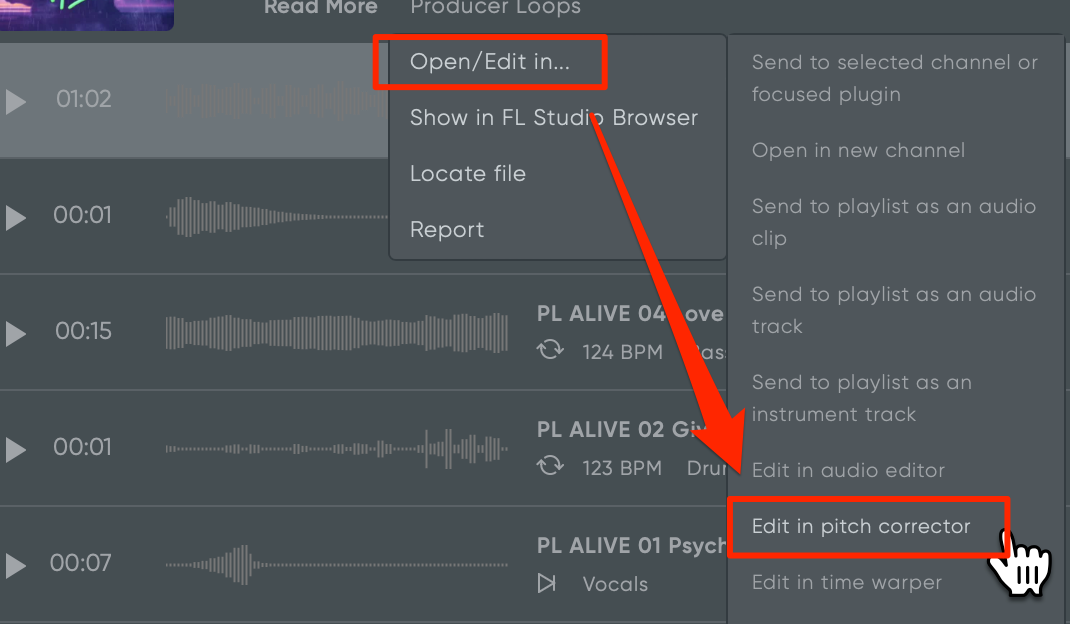This screenshot has height=624, width=1070.
Task: Select Open in new channel
Action: 858,150
